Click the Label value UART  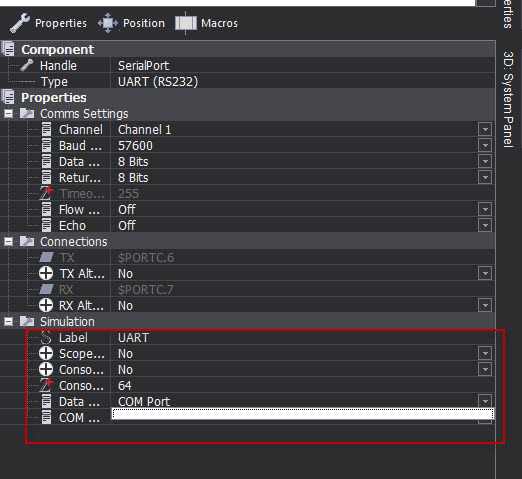pos(133,338)
